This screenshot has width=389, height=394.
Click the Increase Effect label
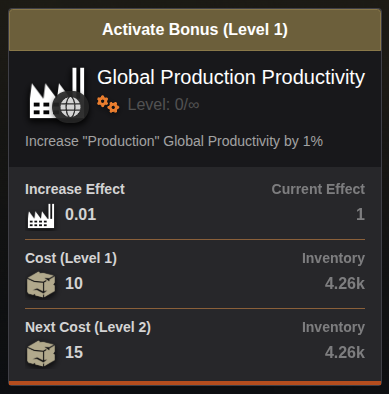coord(75,189)
